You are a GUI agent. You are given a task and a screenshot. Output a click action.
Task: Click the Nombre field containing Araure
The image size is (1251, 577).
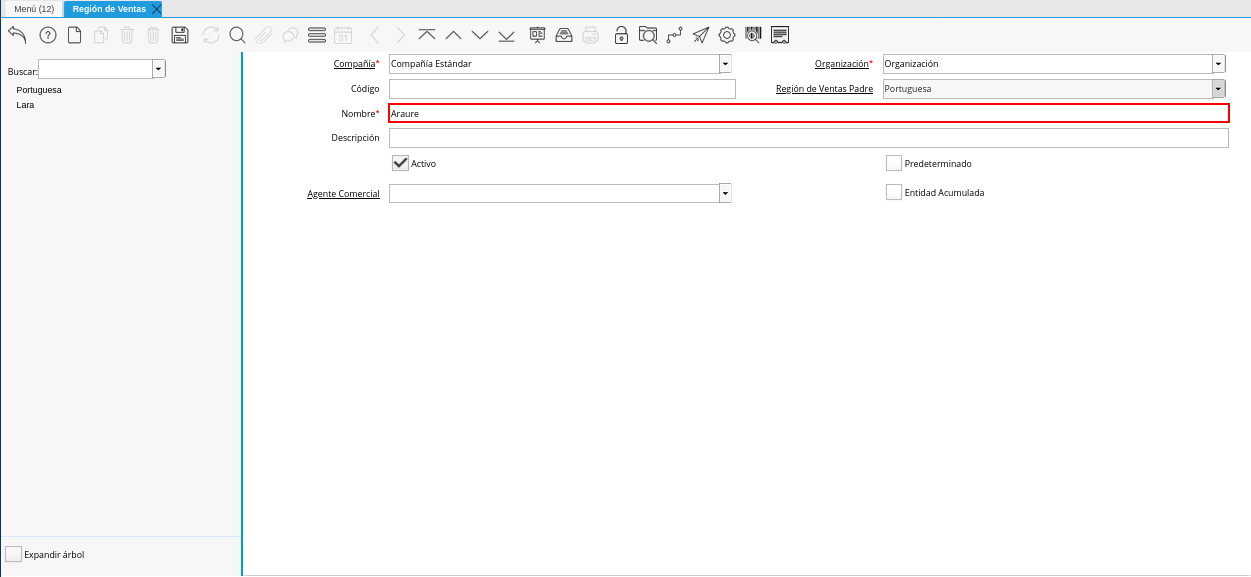pyautogui.click(x=808, y=113)
